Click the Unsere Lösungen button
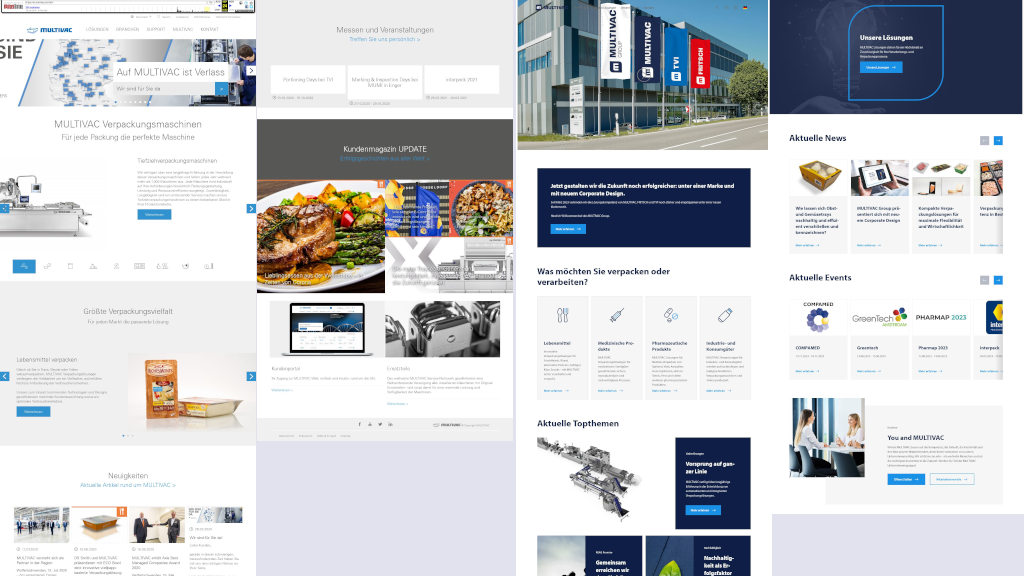Viewport: 1024px width, 576px height. click(x=881, y=67)
